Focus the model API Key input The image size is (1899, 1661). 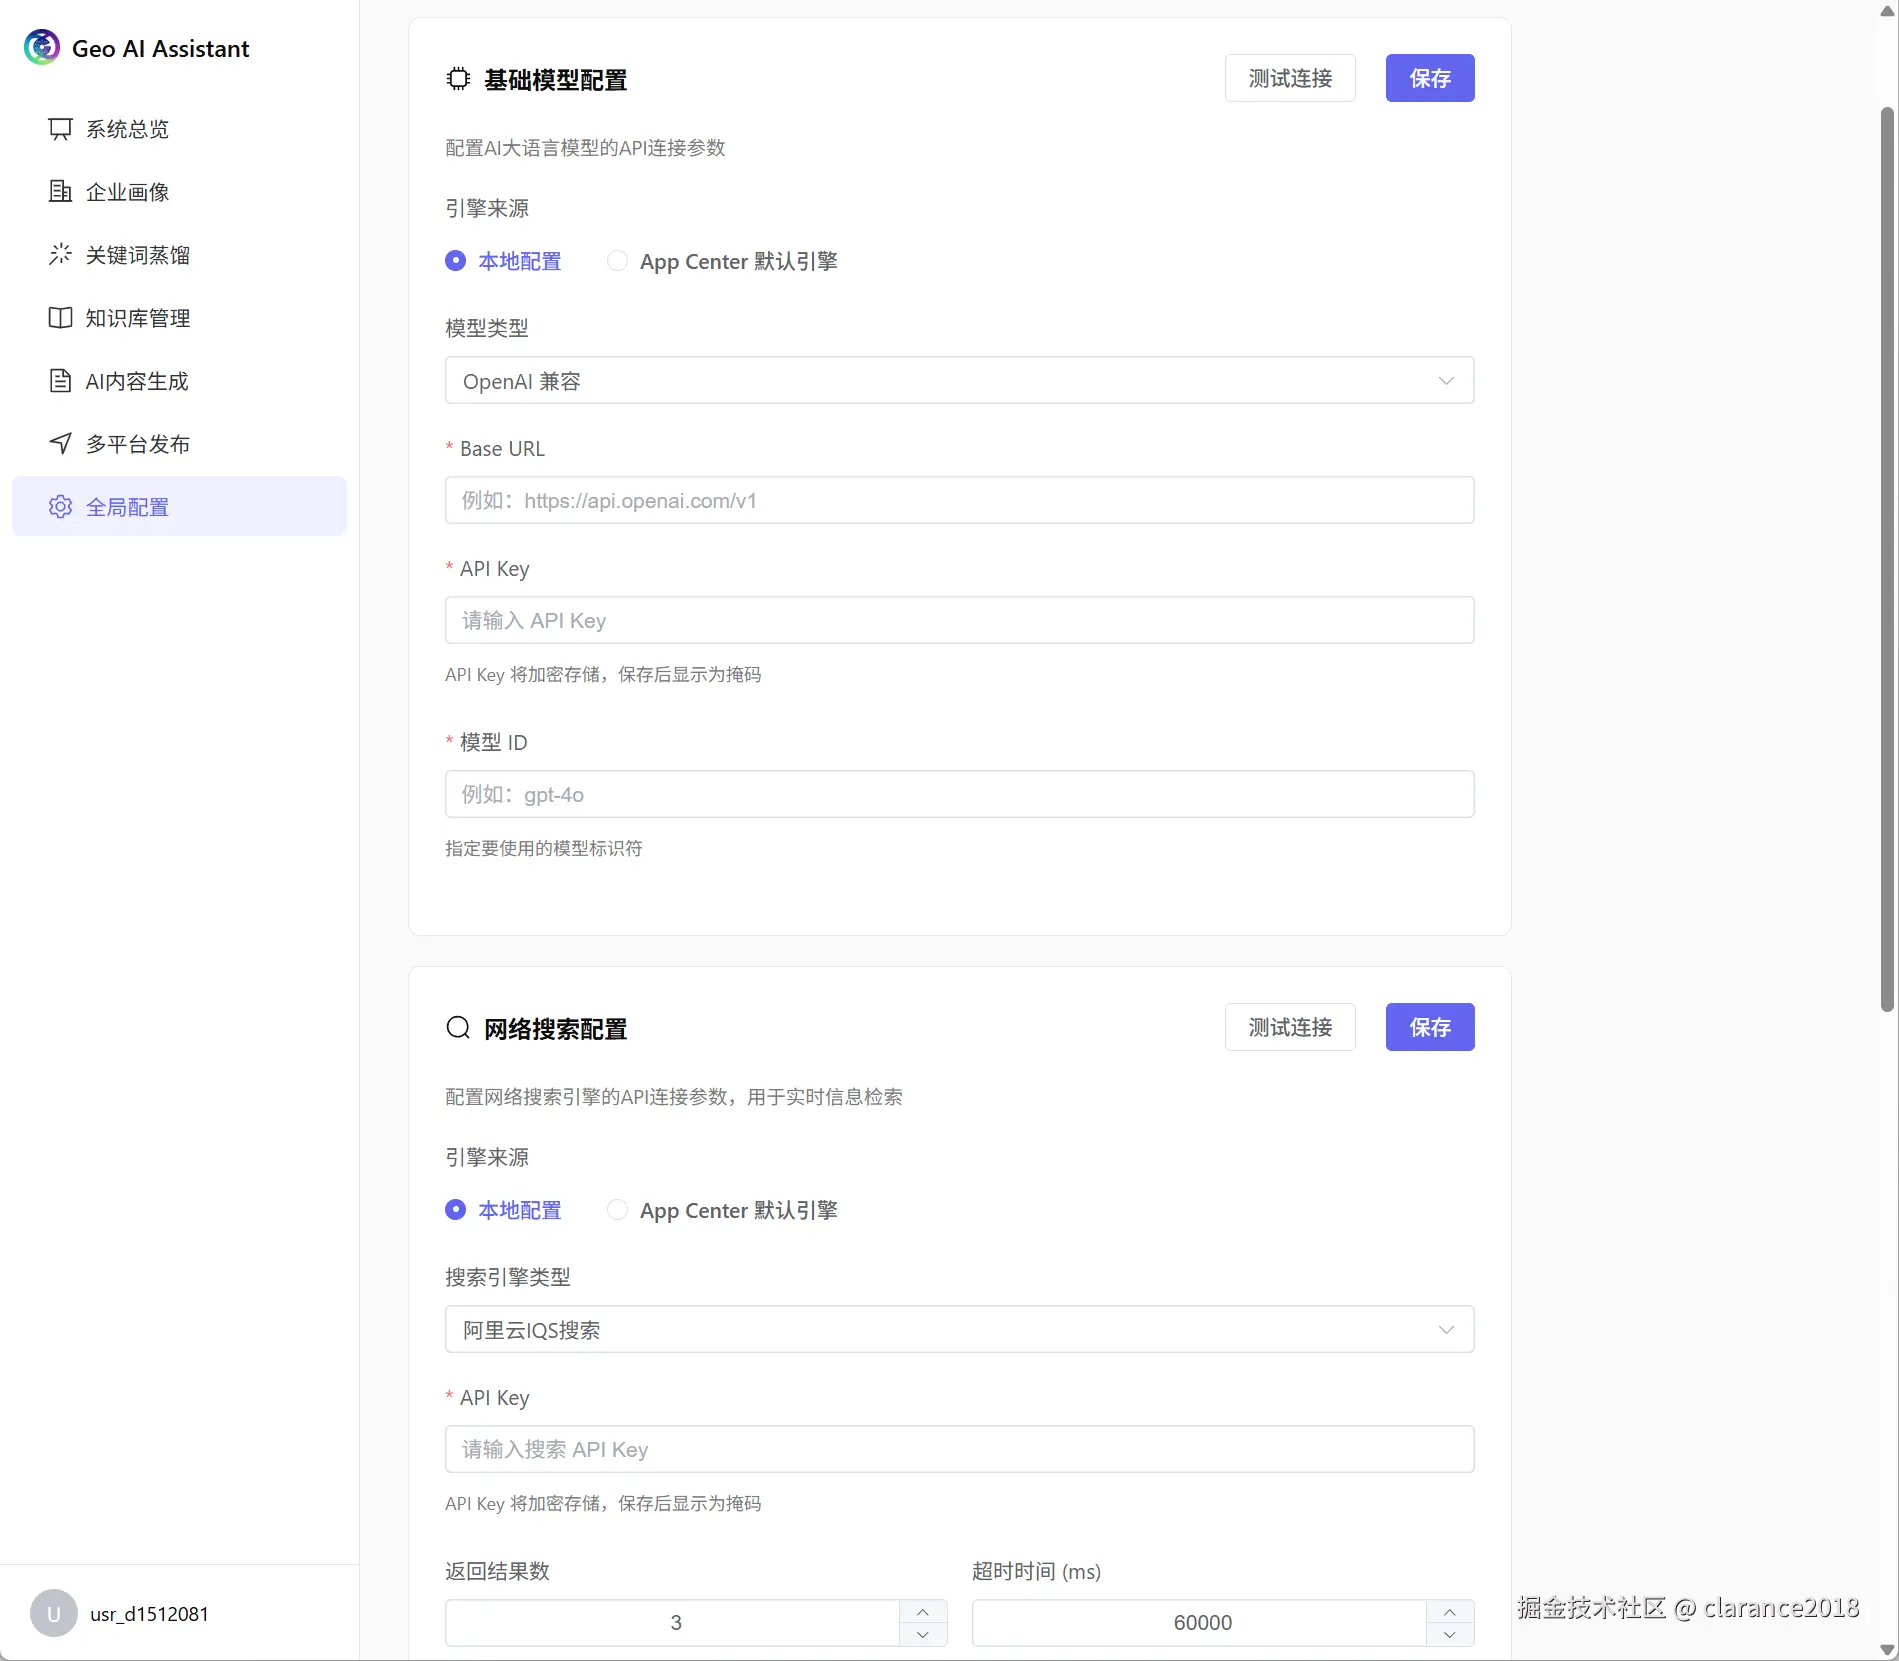click(x=960, y=620)
